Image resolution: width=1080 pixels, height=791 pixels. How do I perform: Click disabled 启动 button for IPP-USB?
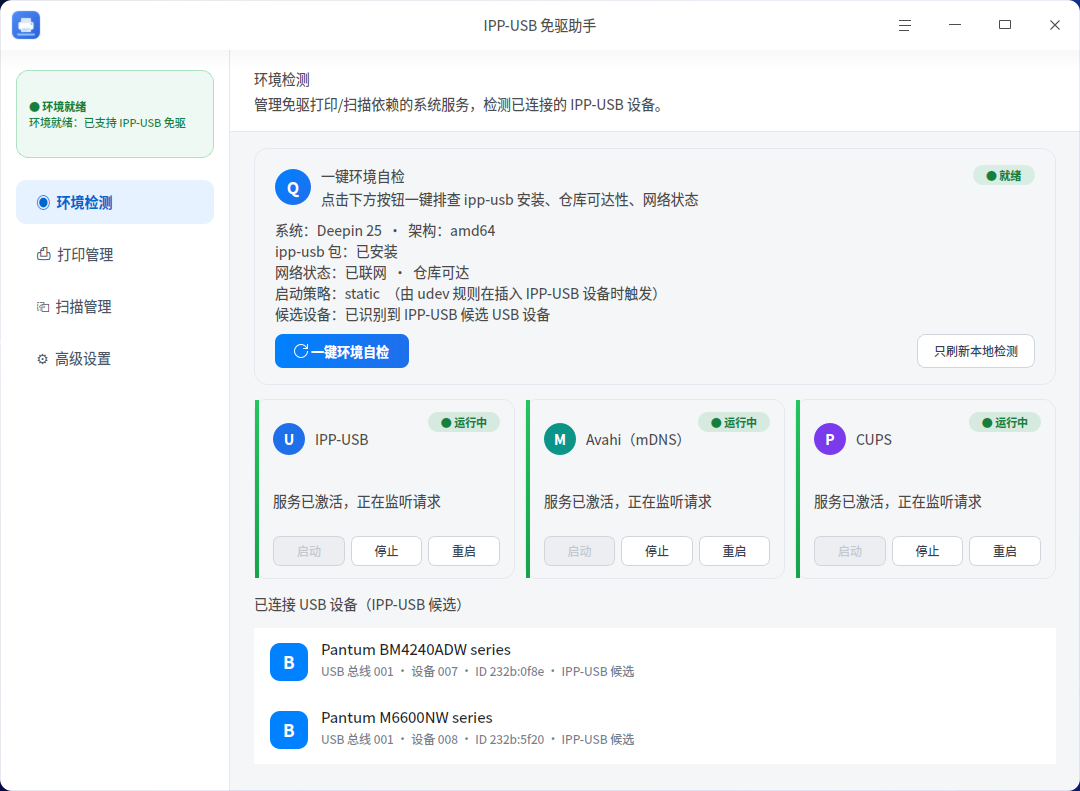(309, 551)
